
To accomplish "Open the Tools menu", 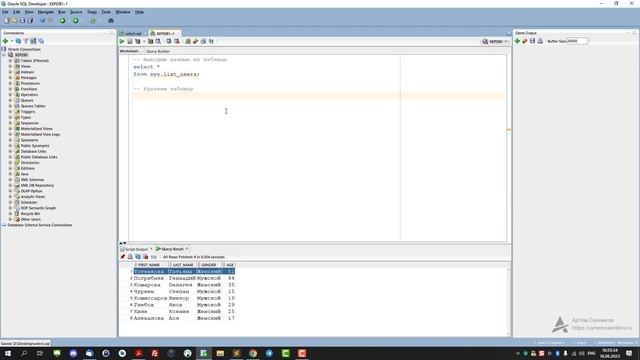I will [106, 12].
